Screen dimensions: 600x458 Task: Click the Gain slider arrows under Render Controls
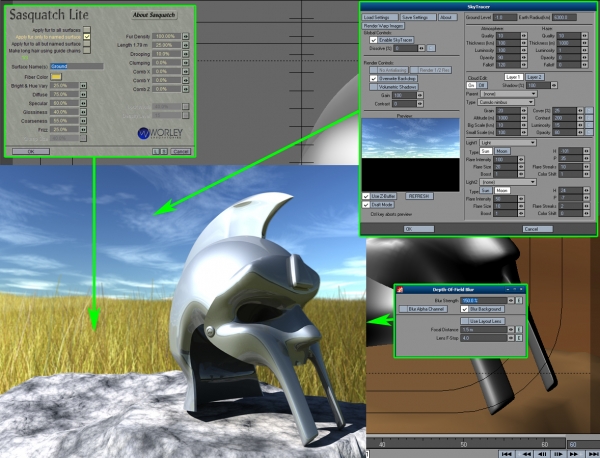(x=420, y=95)
